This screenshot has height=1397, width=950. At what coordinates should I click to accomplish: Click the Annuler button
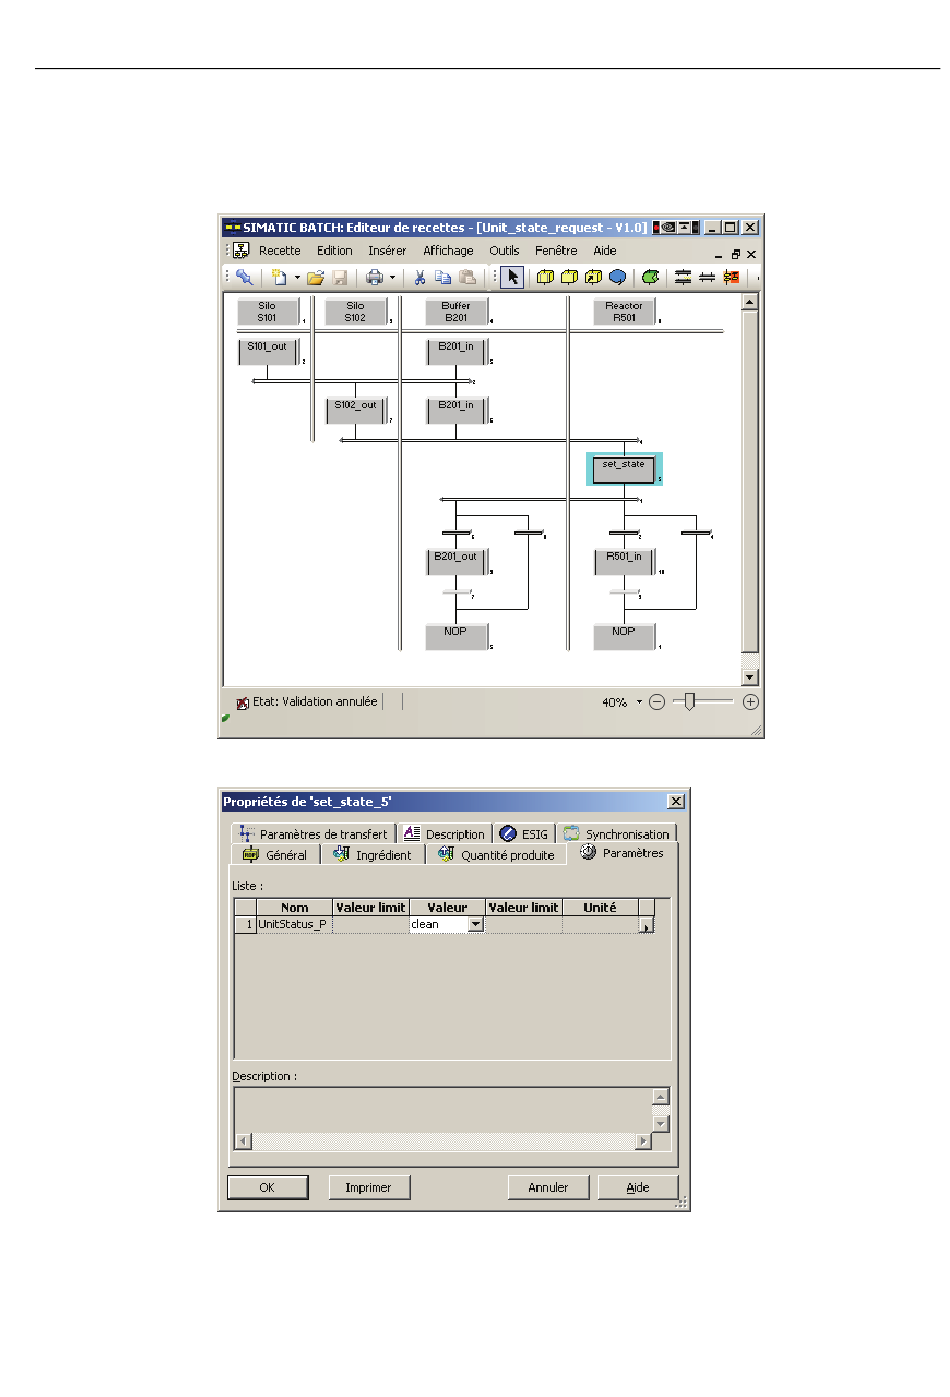(548, 1187)
